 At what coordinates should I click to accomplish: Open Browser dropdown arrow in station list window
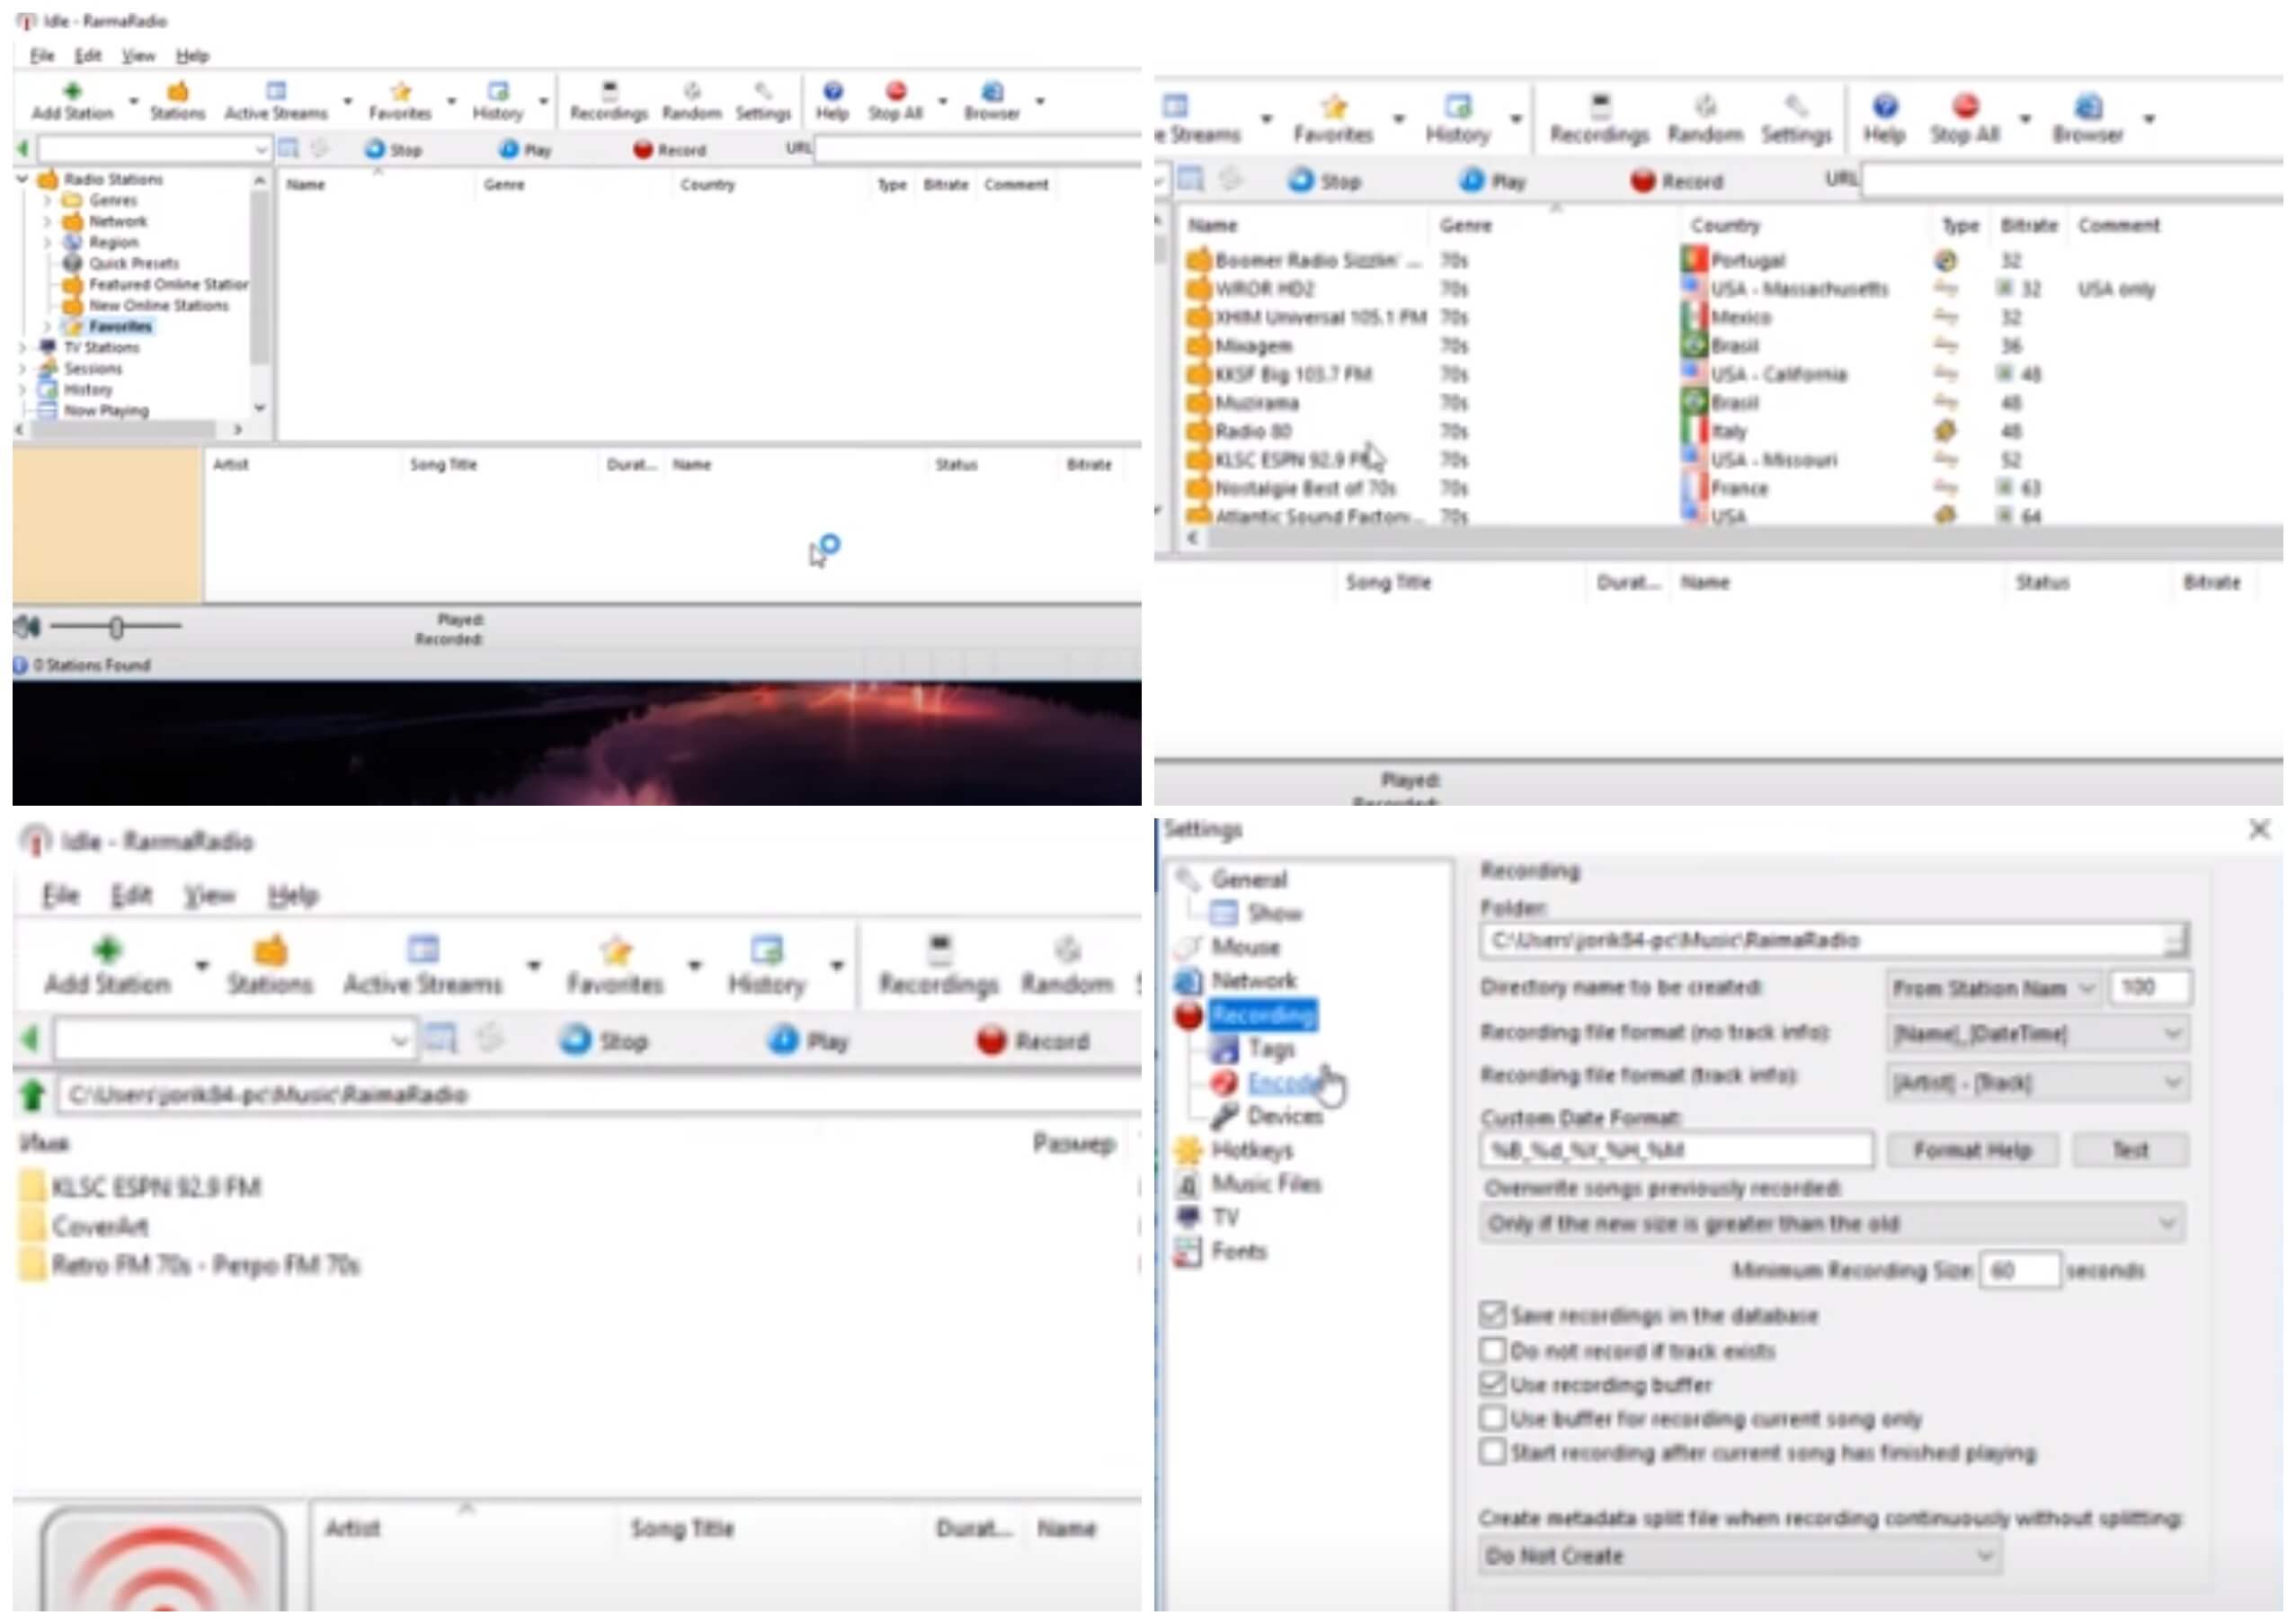click(2149, 119)
